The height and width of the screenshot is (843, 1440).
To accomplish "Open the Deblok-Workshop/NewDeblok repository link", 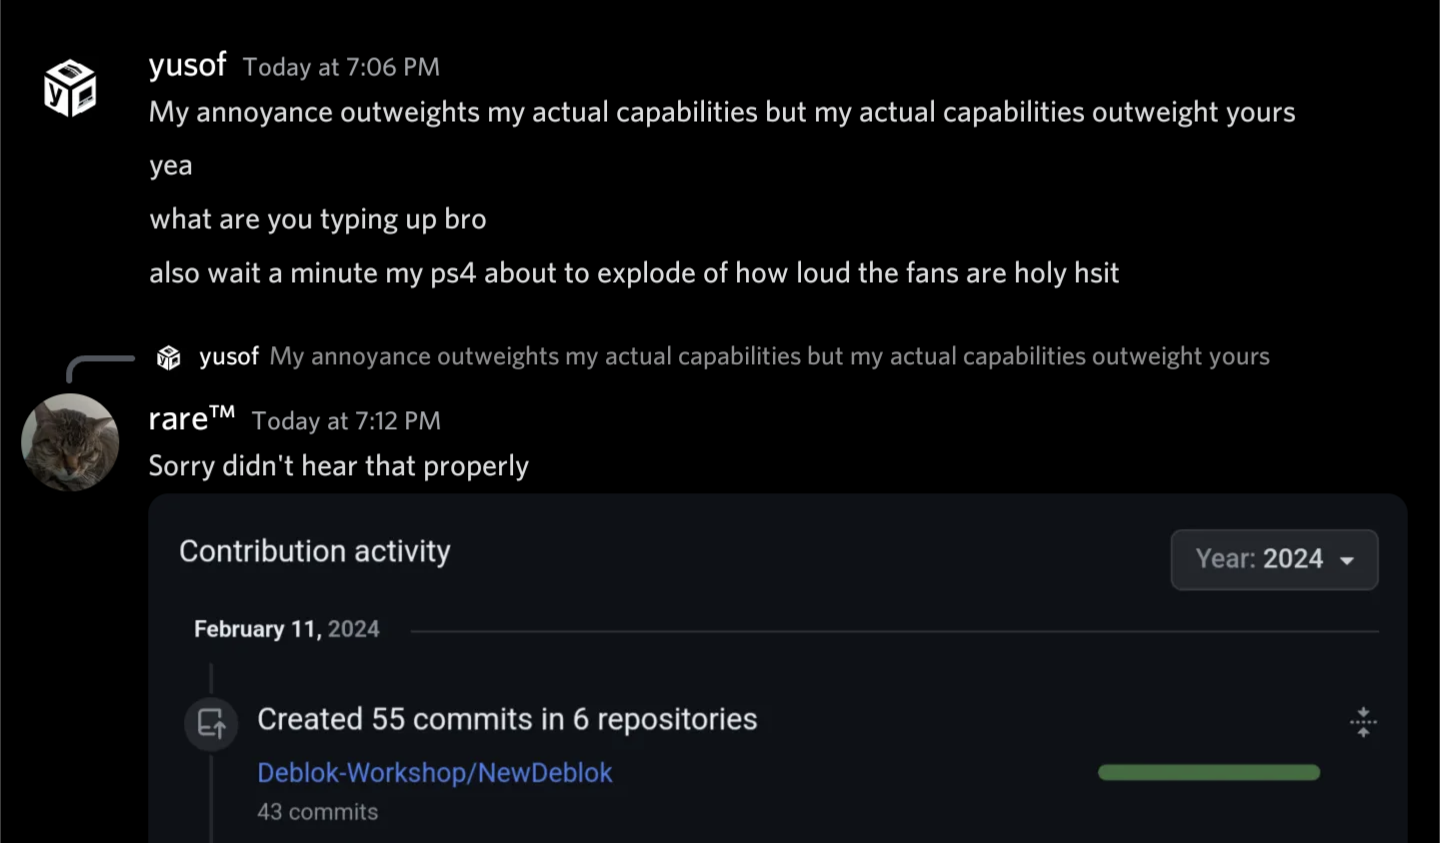I will pyautogui.click(x=434, y=773).
